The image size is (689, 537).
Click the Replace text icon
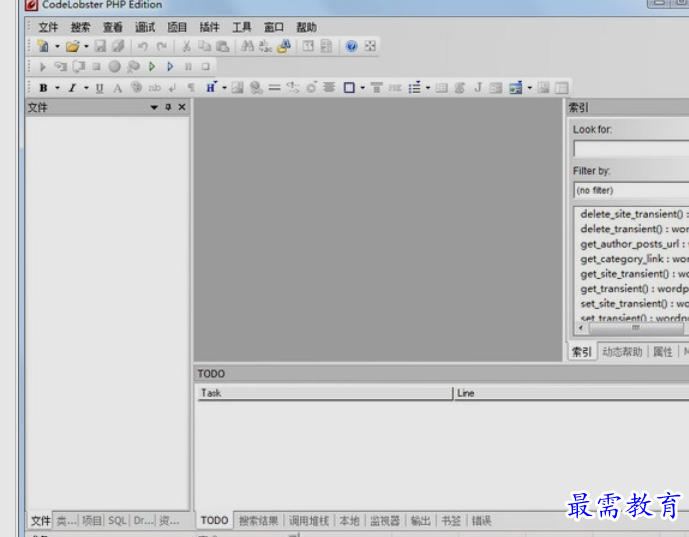tap(265, 46)
